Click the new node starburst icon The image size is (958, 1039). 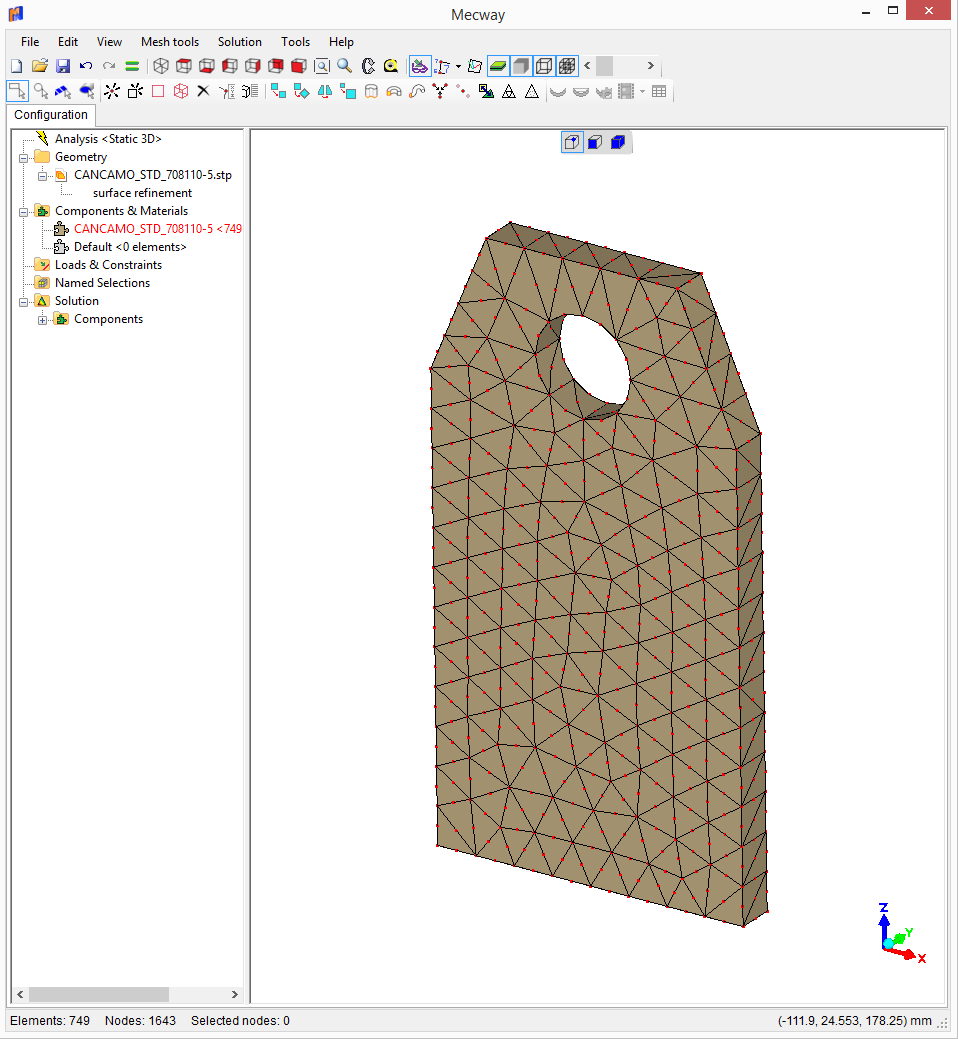pyautogui.click(x=112, y=91)
